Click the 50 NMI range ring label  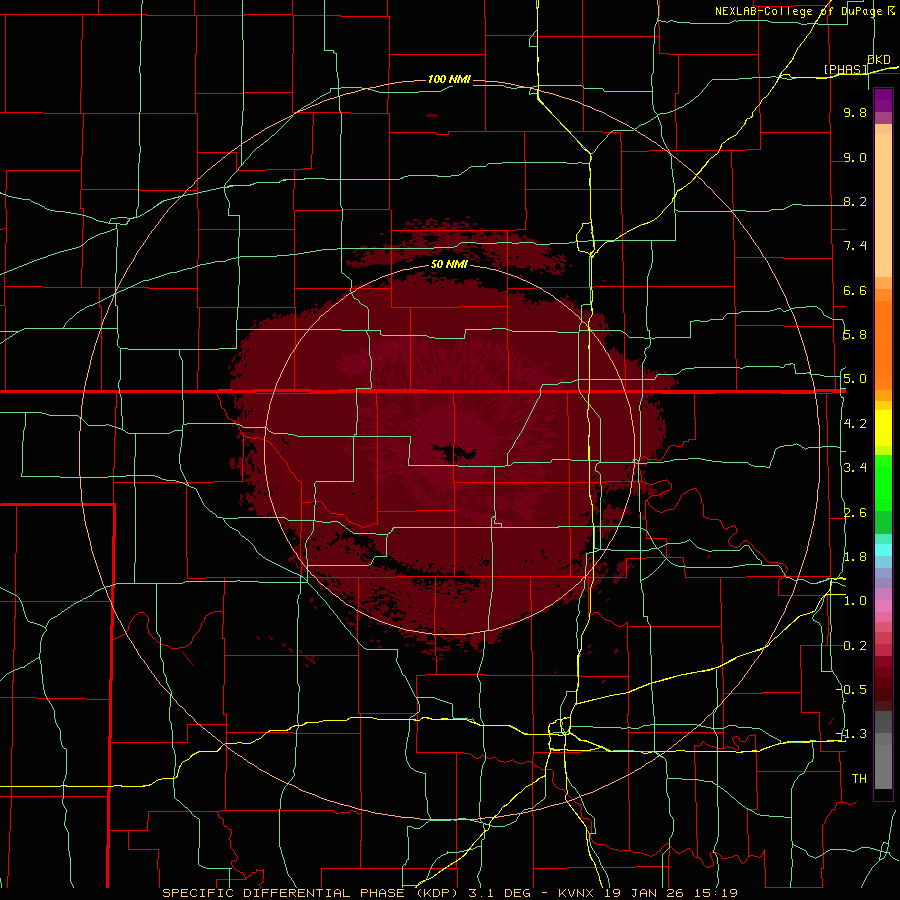click(449, 264)
